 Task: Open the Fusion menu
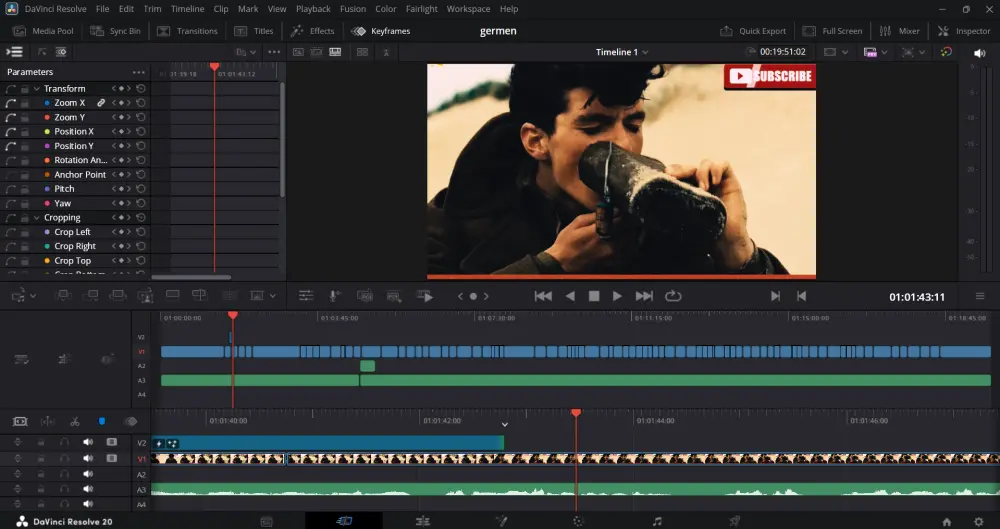coord(353,9)
